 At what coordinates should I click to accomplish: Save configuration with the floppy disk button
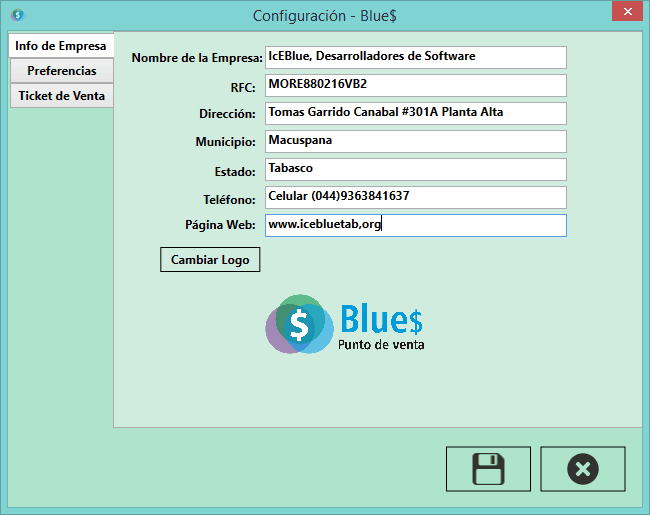488,469
